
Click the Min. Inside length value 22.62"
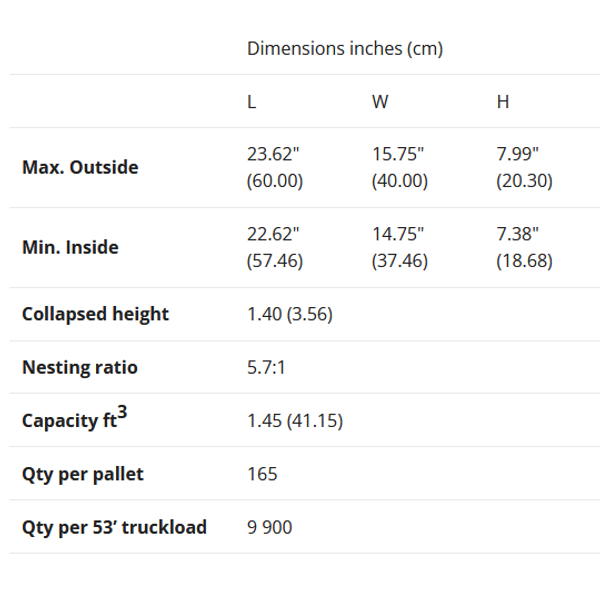tap(273, 234)
